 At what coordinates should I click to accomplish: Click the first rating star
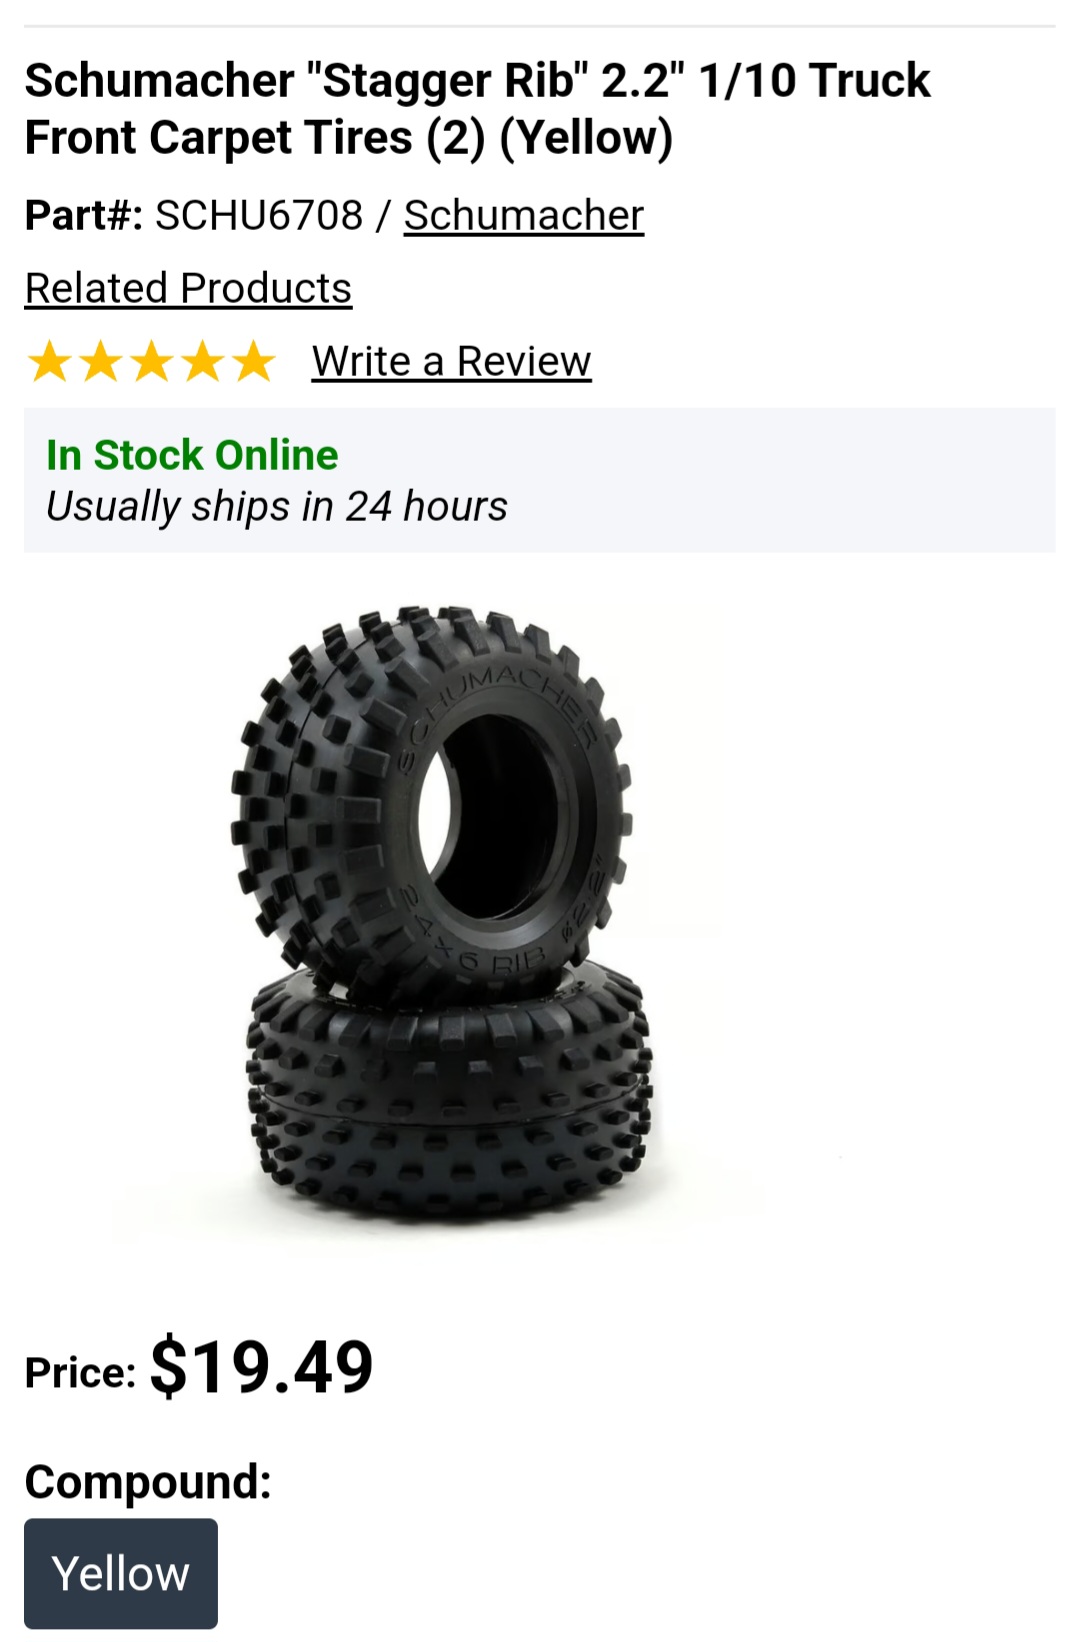coord(49,361)
